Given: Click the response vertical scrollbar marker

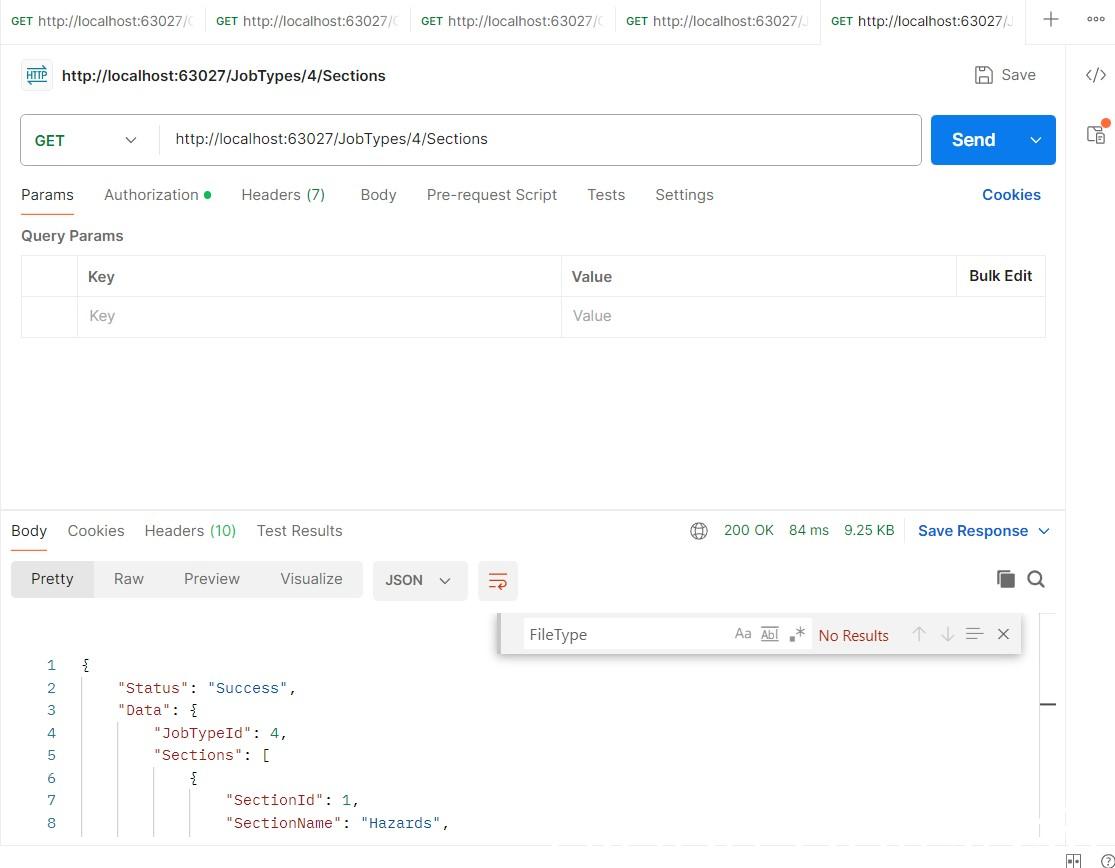Looking at the screenshot, I should [x=1048, y=704].
